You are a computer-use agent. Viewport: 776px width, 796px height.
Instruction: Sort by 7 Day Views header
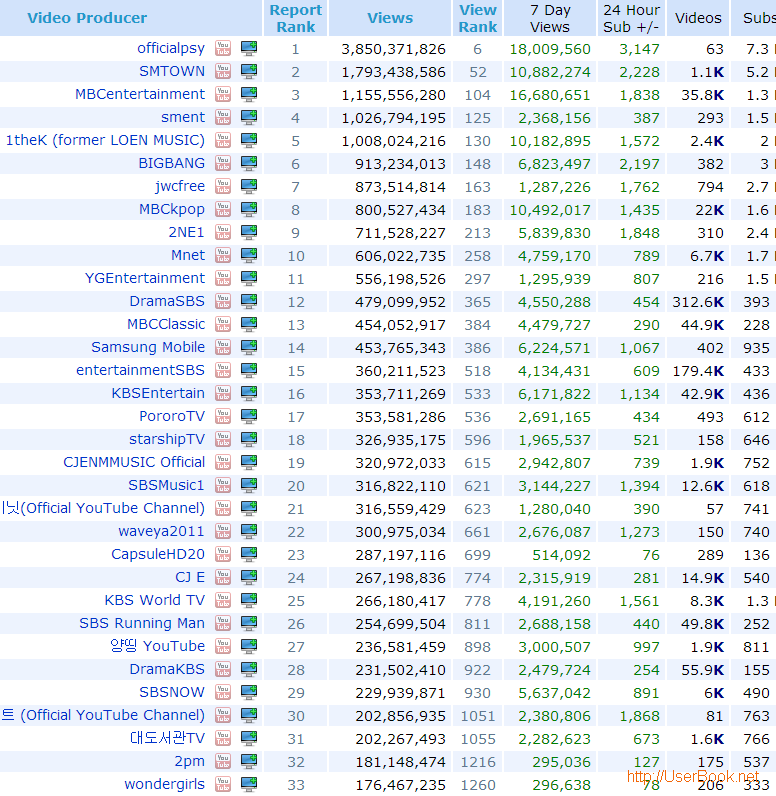tap(550, 18)
